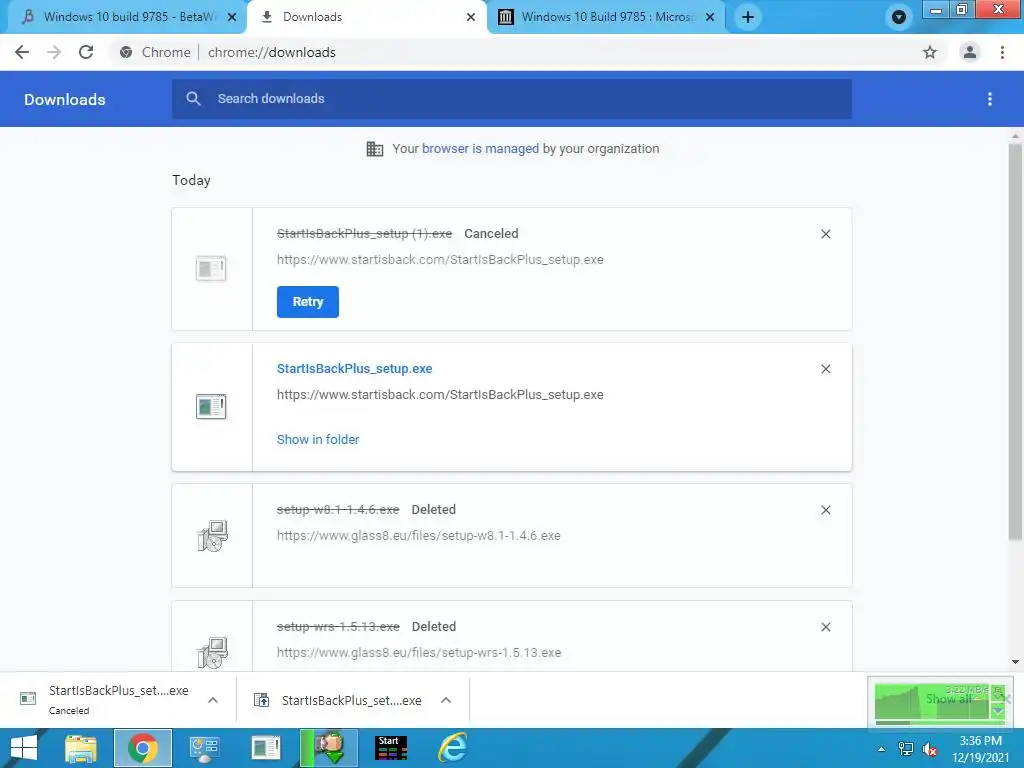
Task: Remove setup-wrs-1.5.13.exe entry from list
Action: point(825,627)
